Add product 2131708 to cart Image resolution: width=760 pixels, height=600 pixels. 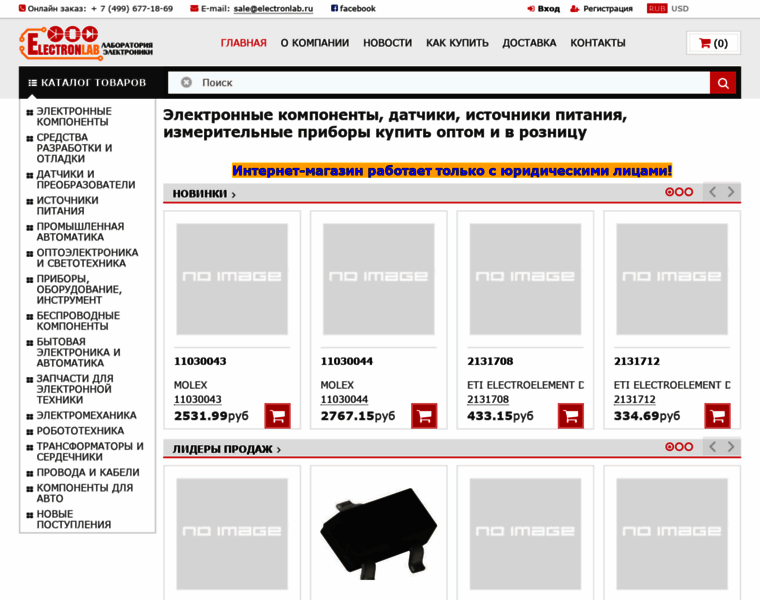click(571, 416)
